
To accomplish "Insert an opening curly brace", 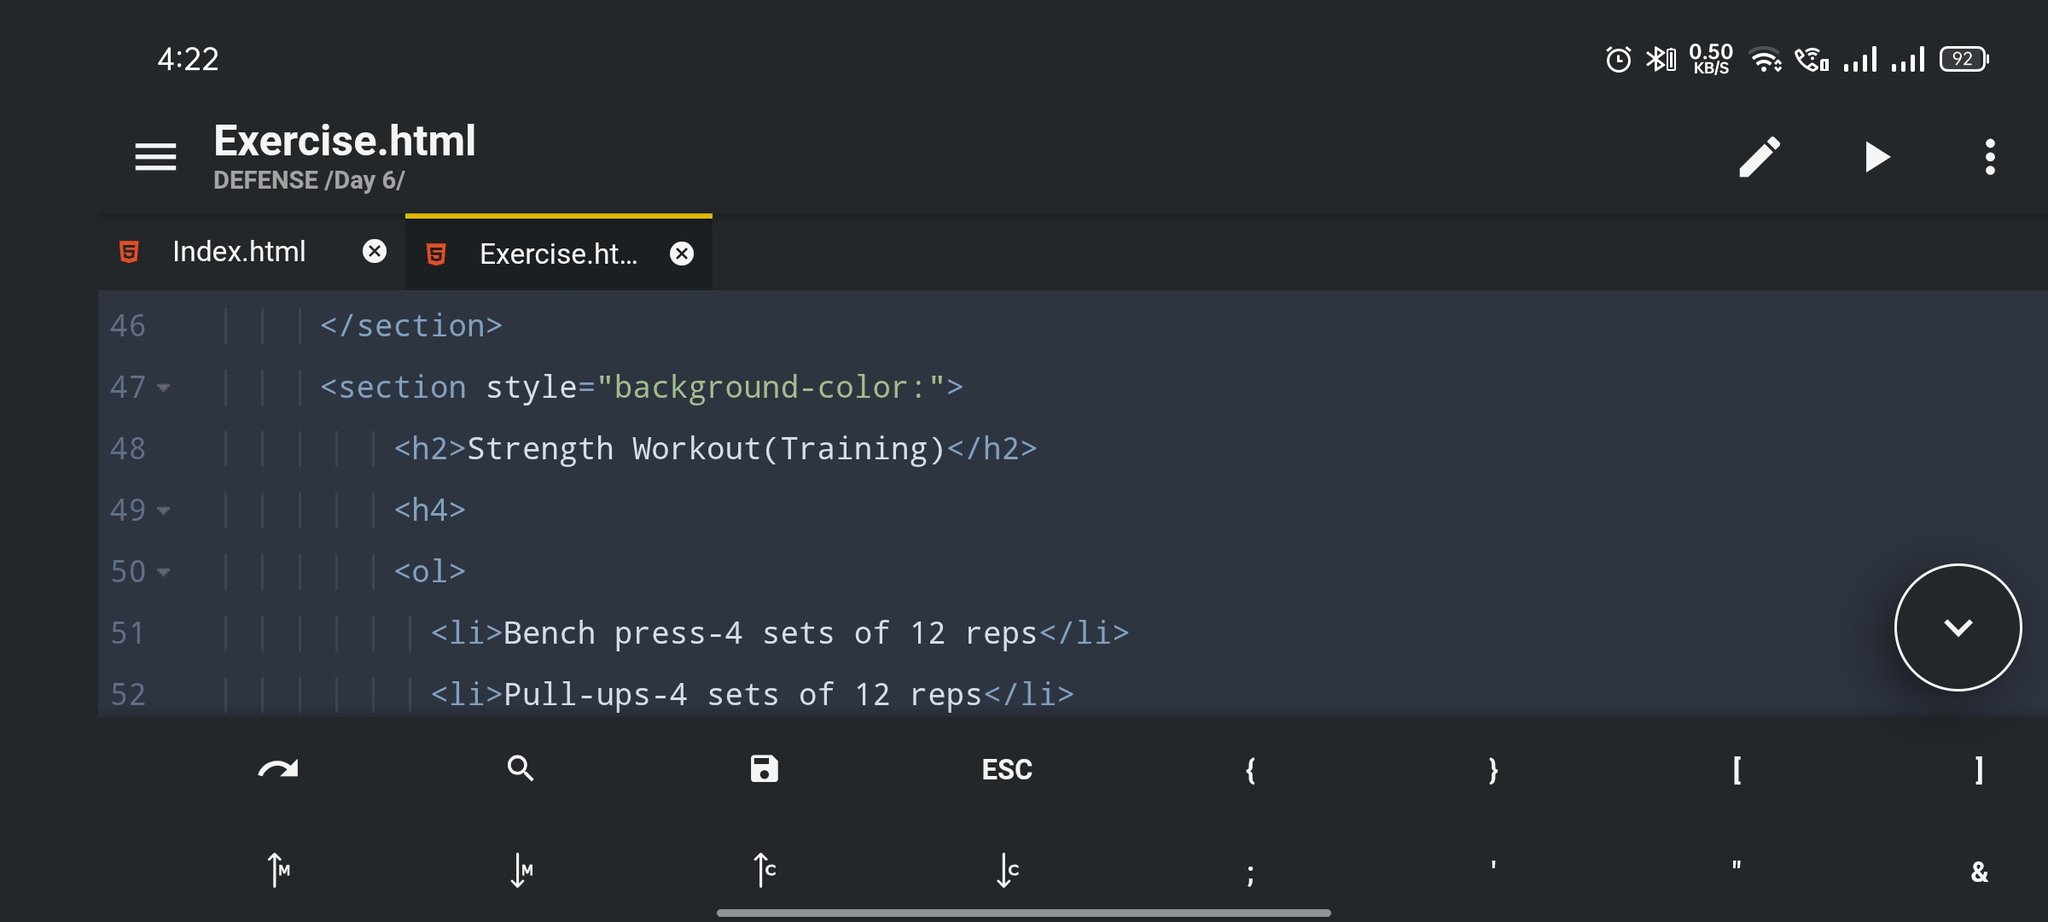I will pyautogui.click(x=1250, y=769).
